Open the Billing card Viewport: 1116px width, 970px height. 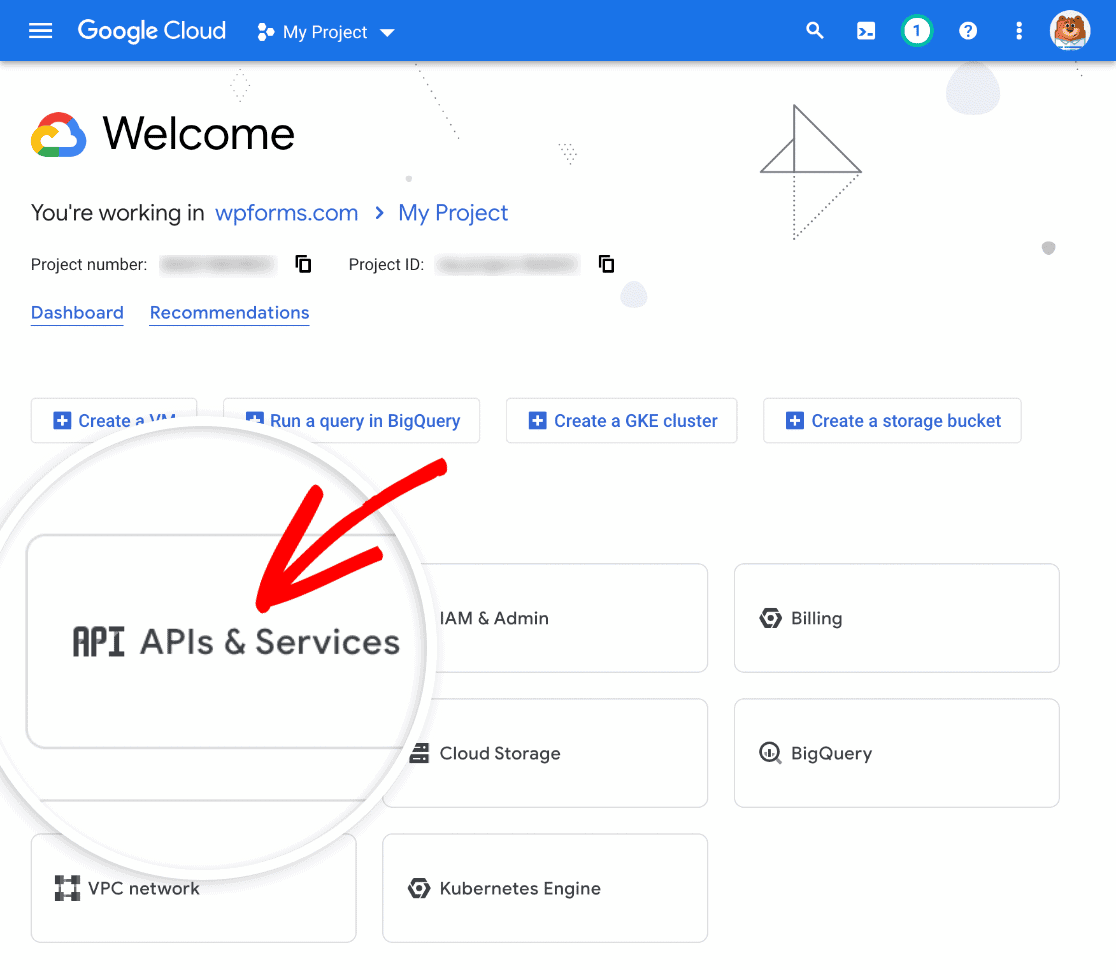pyautogui.click(x=897, y=618)
